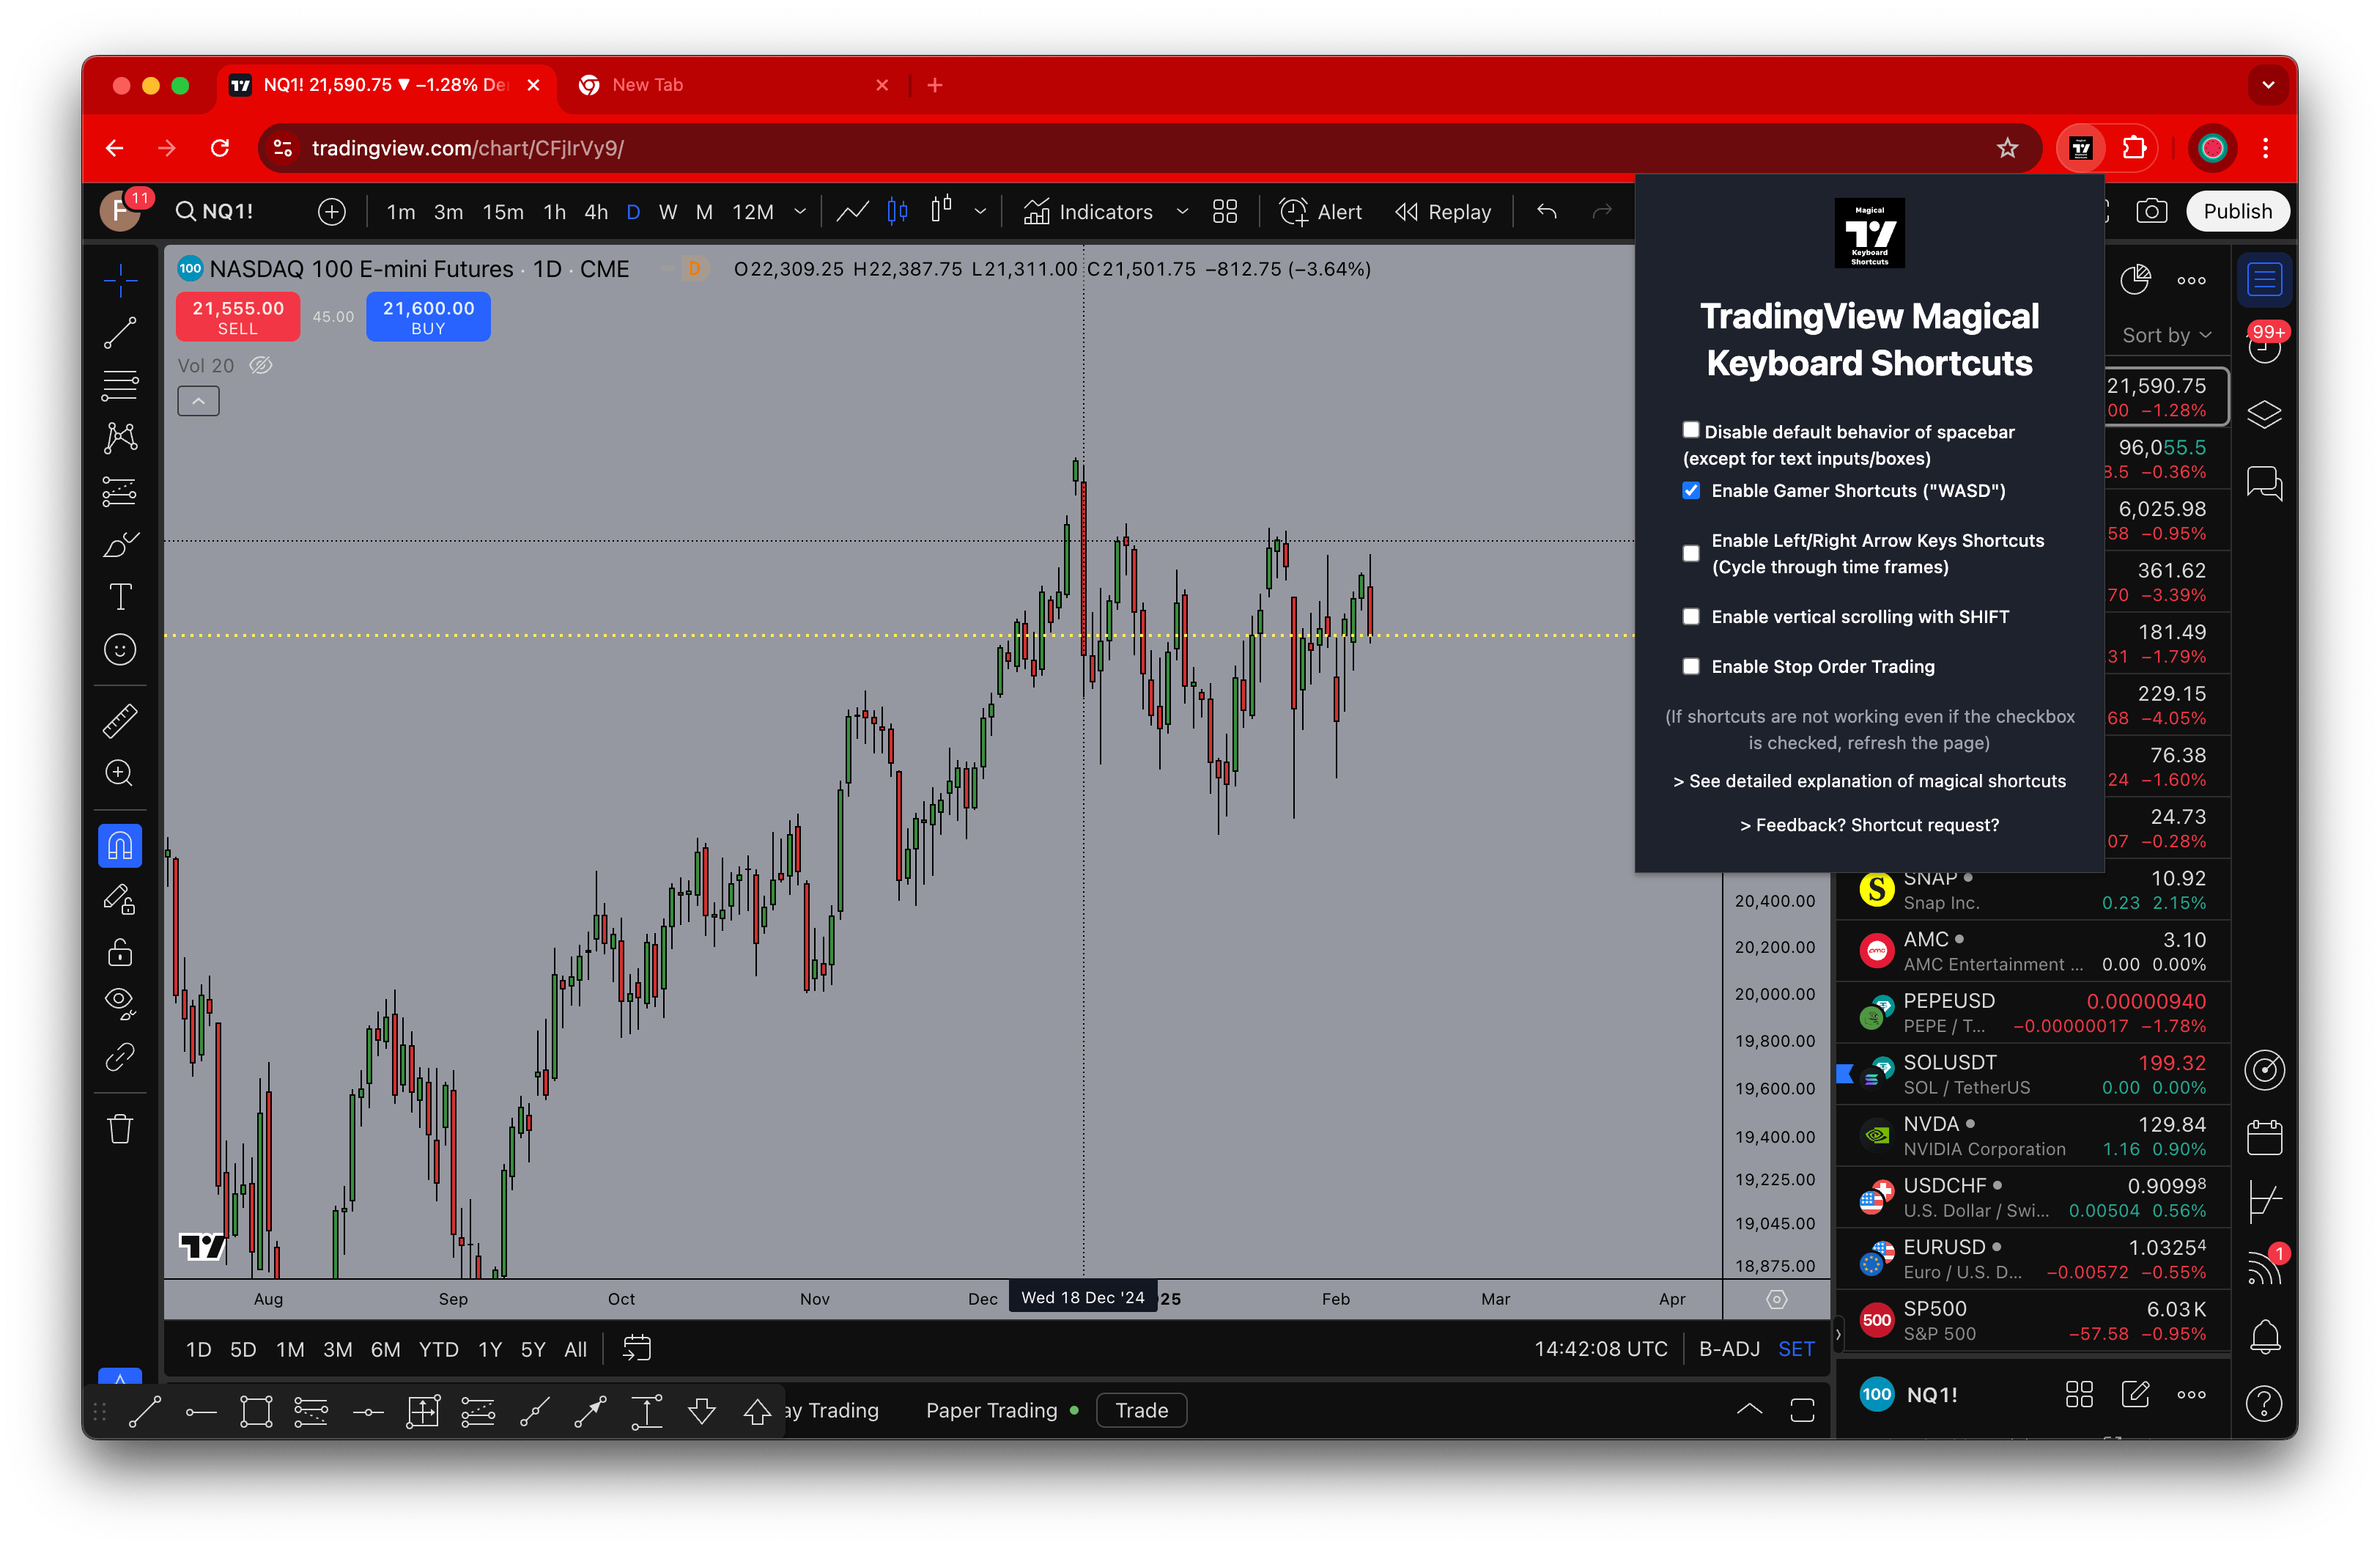Take a chart snapshot with camera
The image size is (2380, 1548).
point(2151,211)
